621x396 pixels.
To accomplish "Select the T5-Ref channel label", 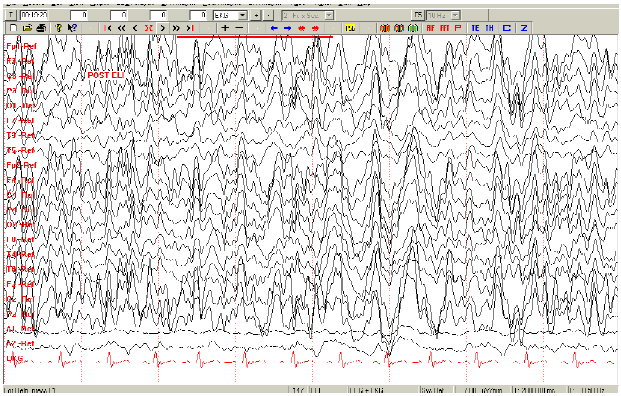I will [x=21, y=150].
